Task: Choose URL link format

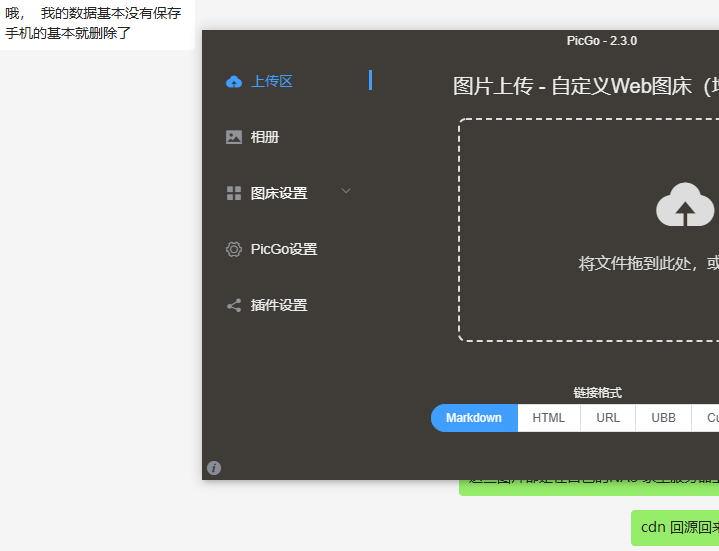Action: click(608, 418)
